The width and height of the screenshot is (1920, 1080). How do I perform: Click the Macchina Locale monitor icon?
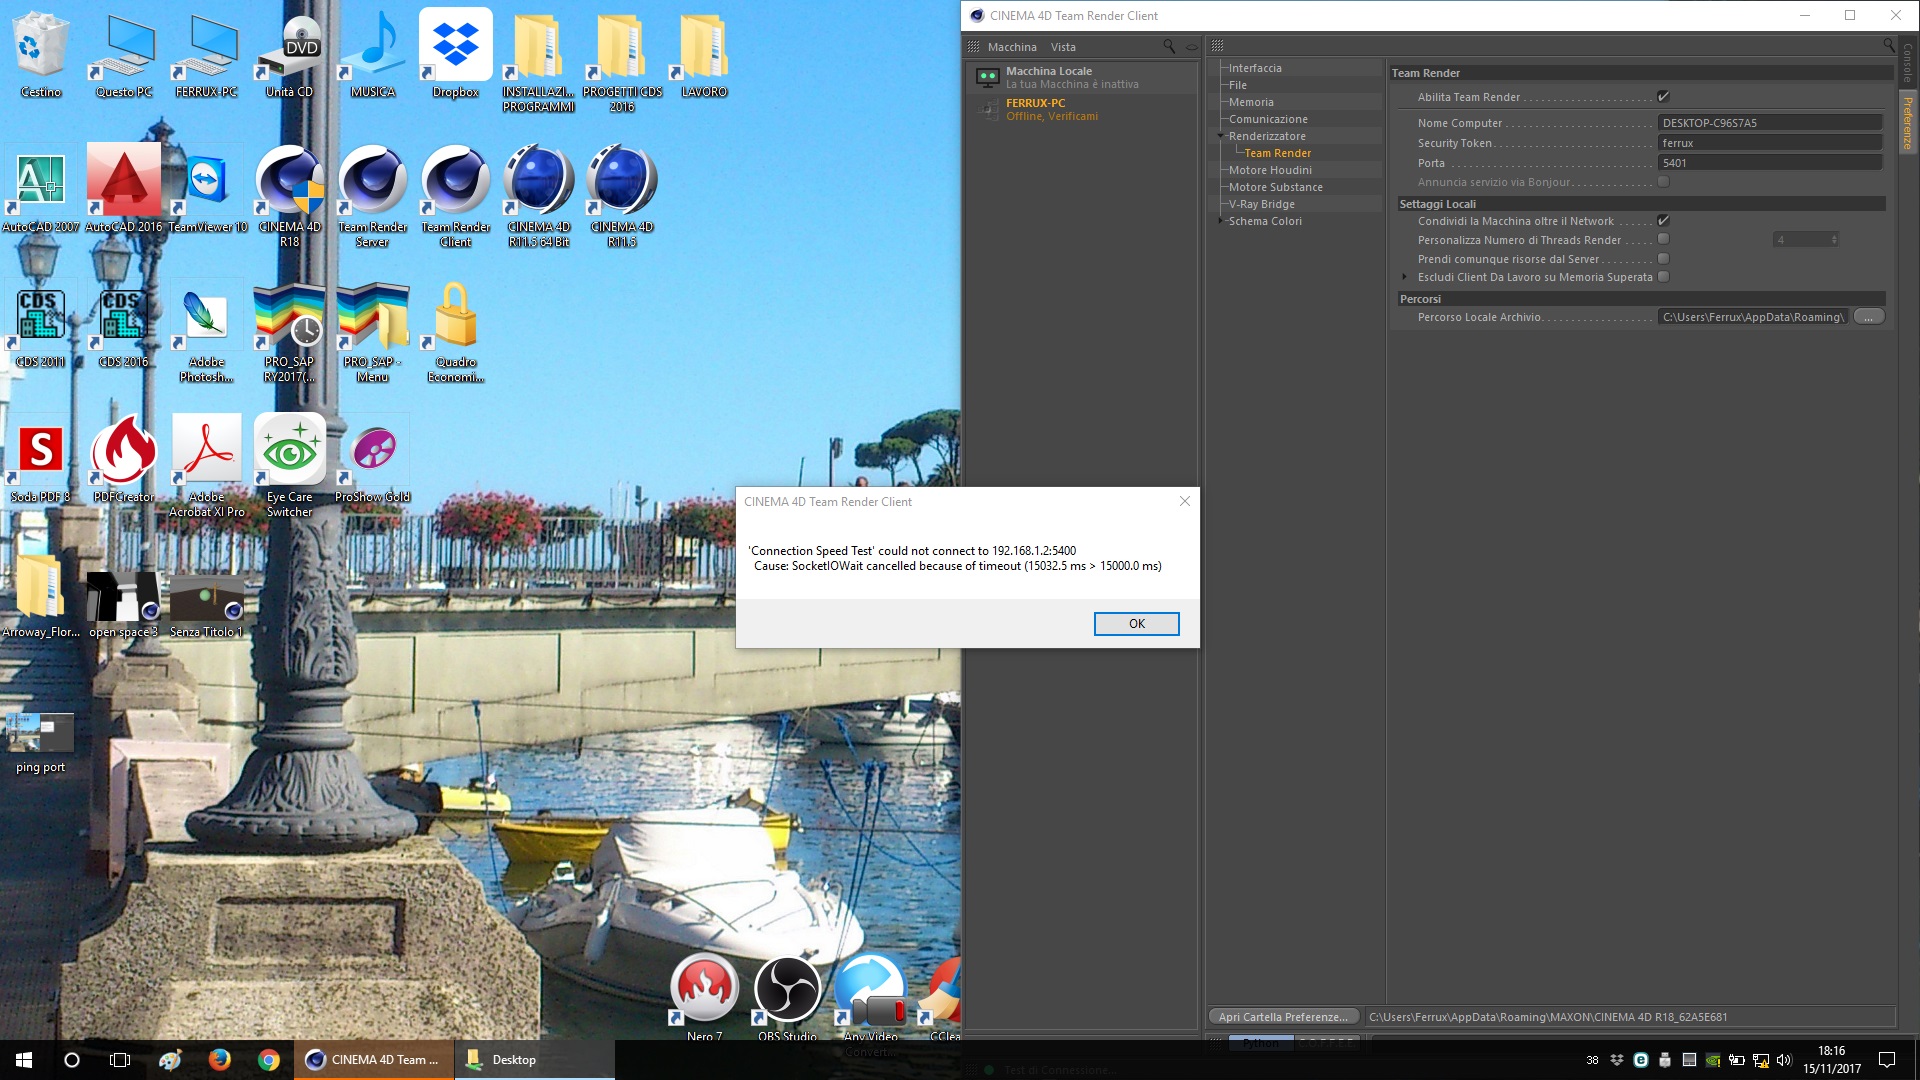987,77
